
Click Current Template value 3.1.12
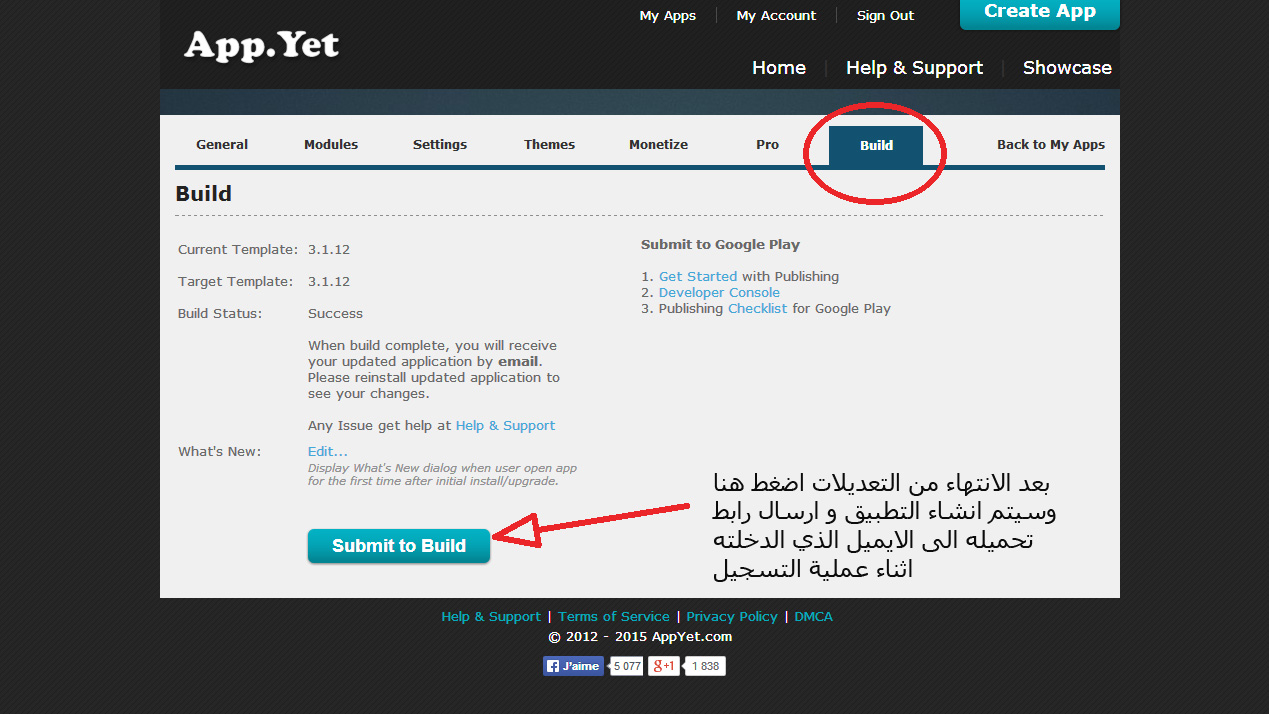point(329,250)
